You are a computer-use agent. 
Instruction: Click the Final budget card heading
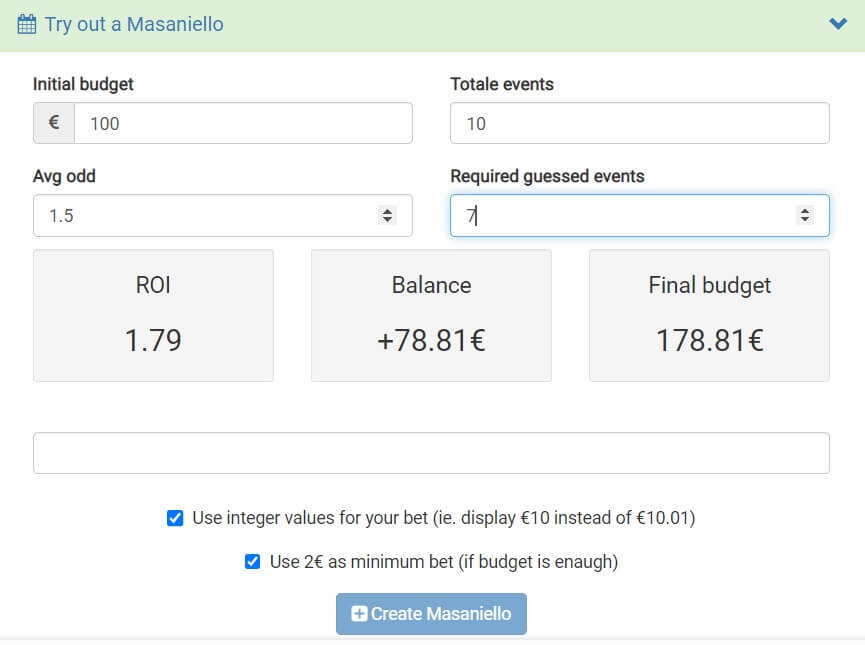pos(709,286)
